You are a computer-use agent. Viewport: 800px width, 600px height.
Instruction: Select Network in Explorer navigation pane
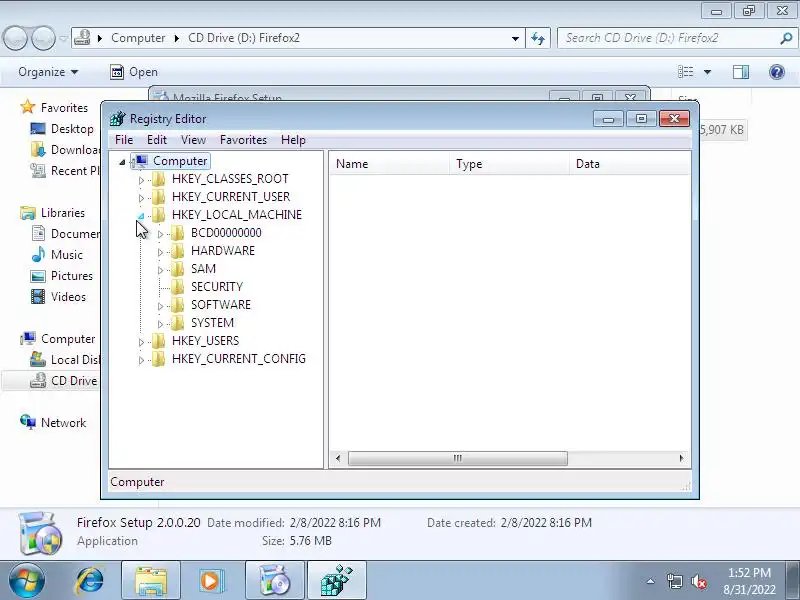click(x=53, y=422)
